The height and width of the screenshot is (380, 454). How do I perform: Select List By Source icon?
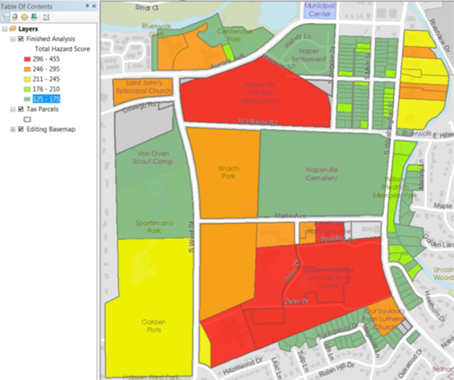pyautogui.click(x=15, y=17)
